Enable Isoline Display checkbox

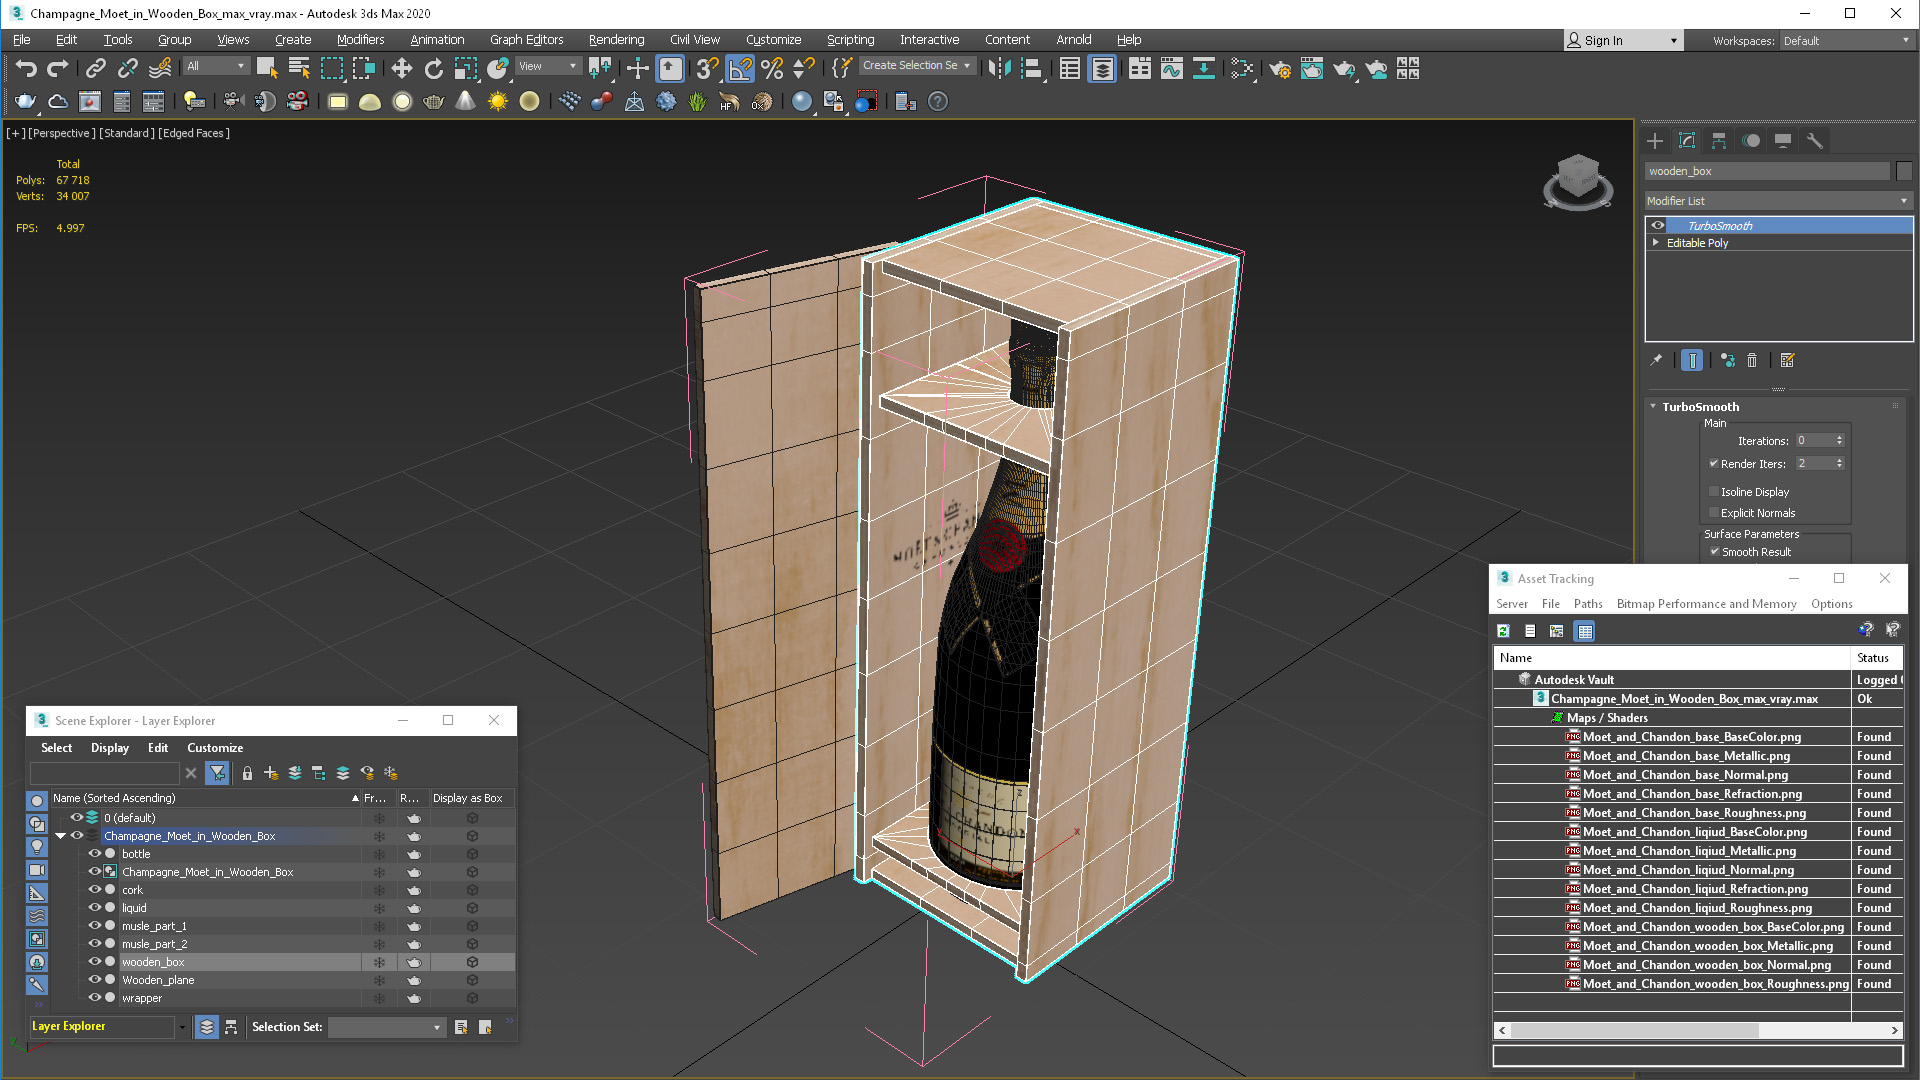tap(1714, 492)
